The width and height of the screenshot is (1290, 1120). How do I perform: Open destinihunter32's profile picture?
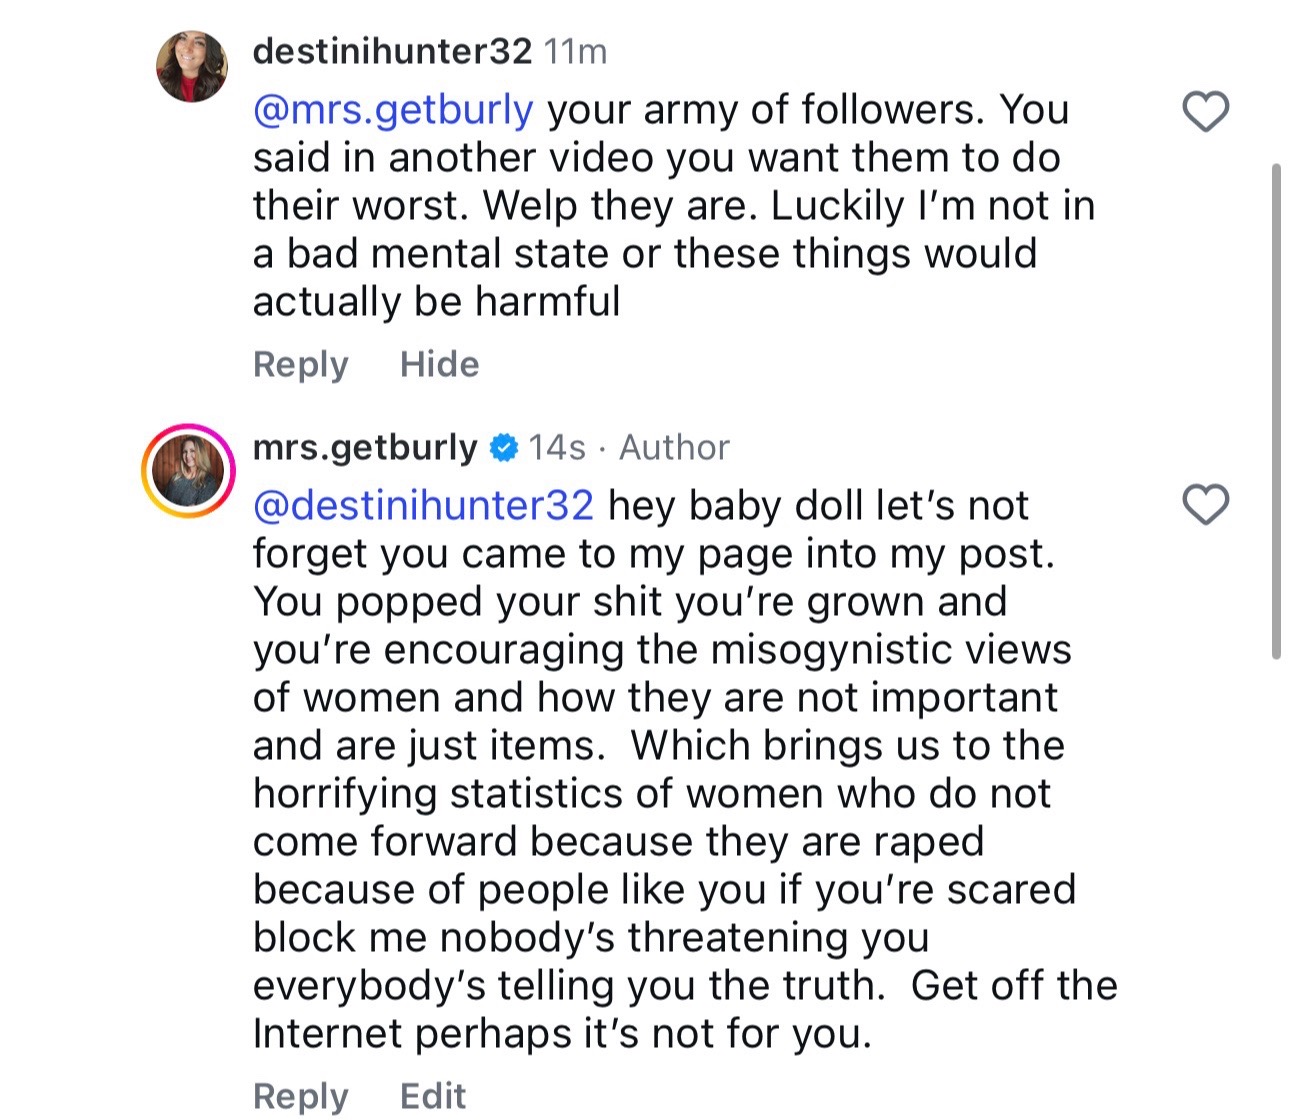pos(192,67)
